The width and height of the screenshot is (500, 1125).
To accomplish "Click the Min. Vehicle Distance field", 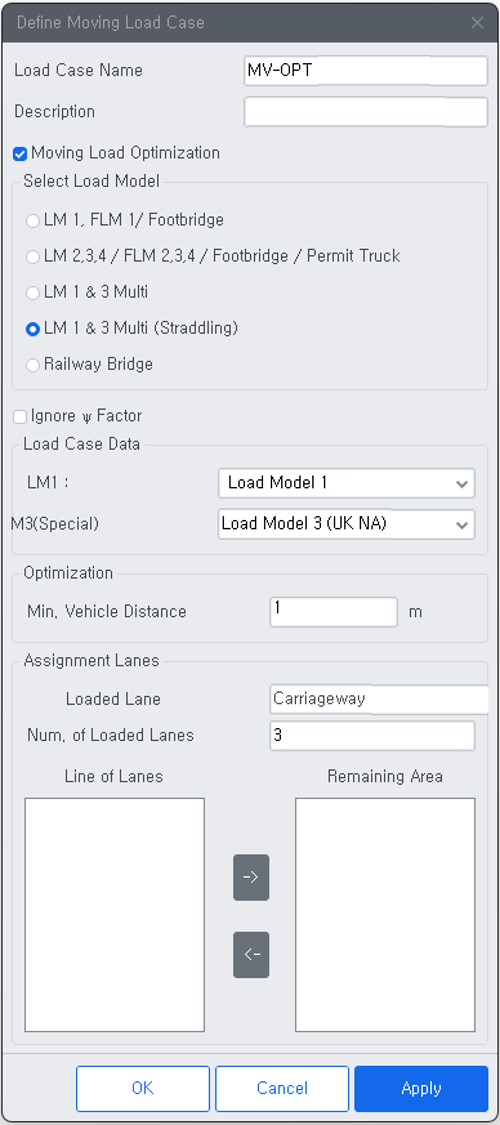I will click(334, 611).
